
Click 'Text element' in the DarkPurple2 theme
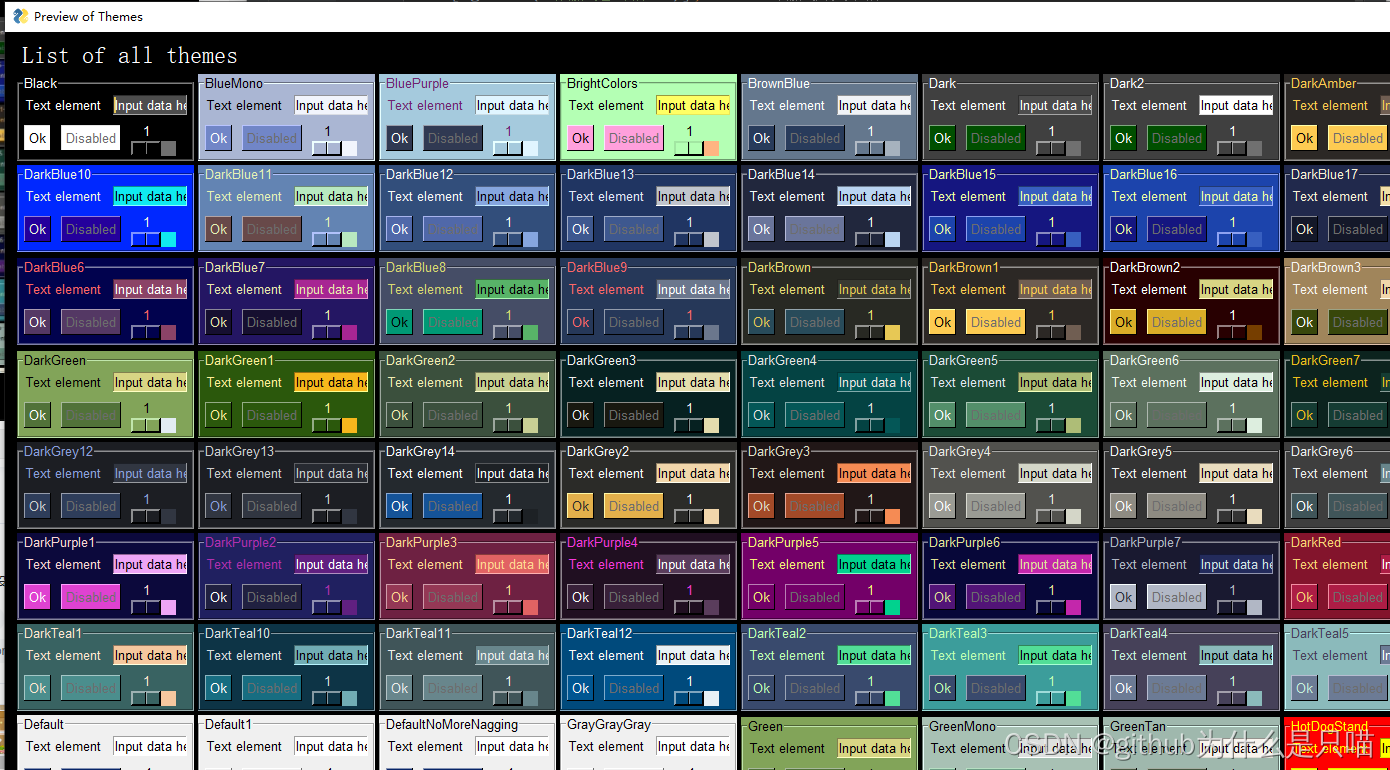click(x=245, y=564)
